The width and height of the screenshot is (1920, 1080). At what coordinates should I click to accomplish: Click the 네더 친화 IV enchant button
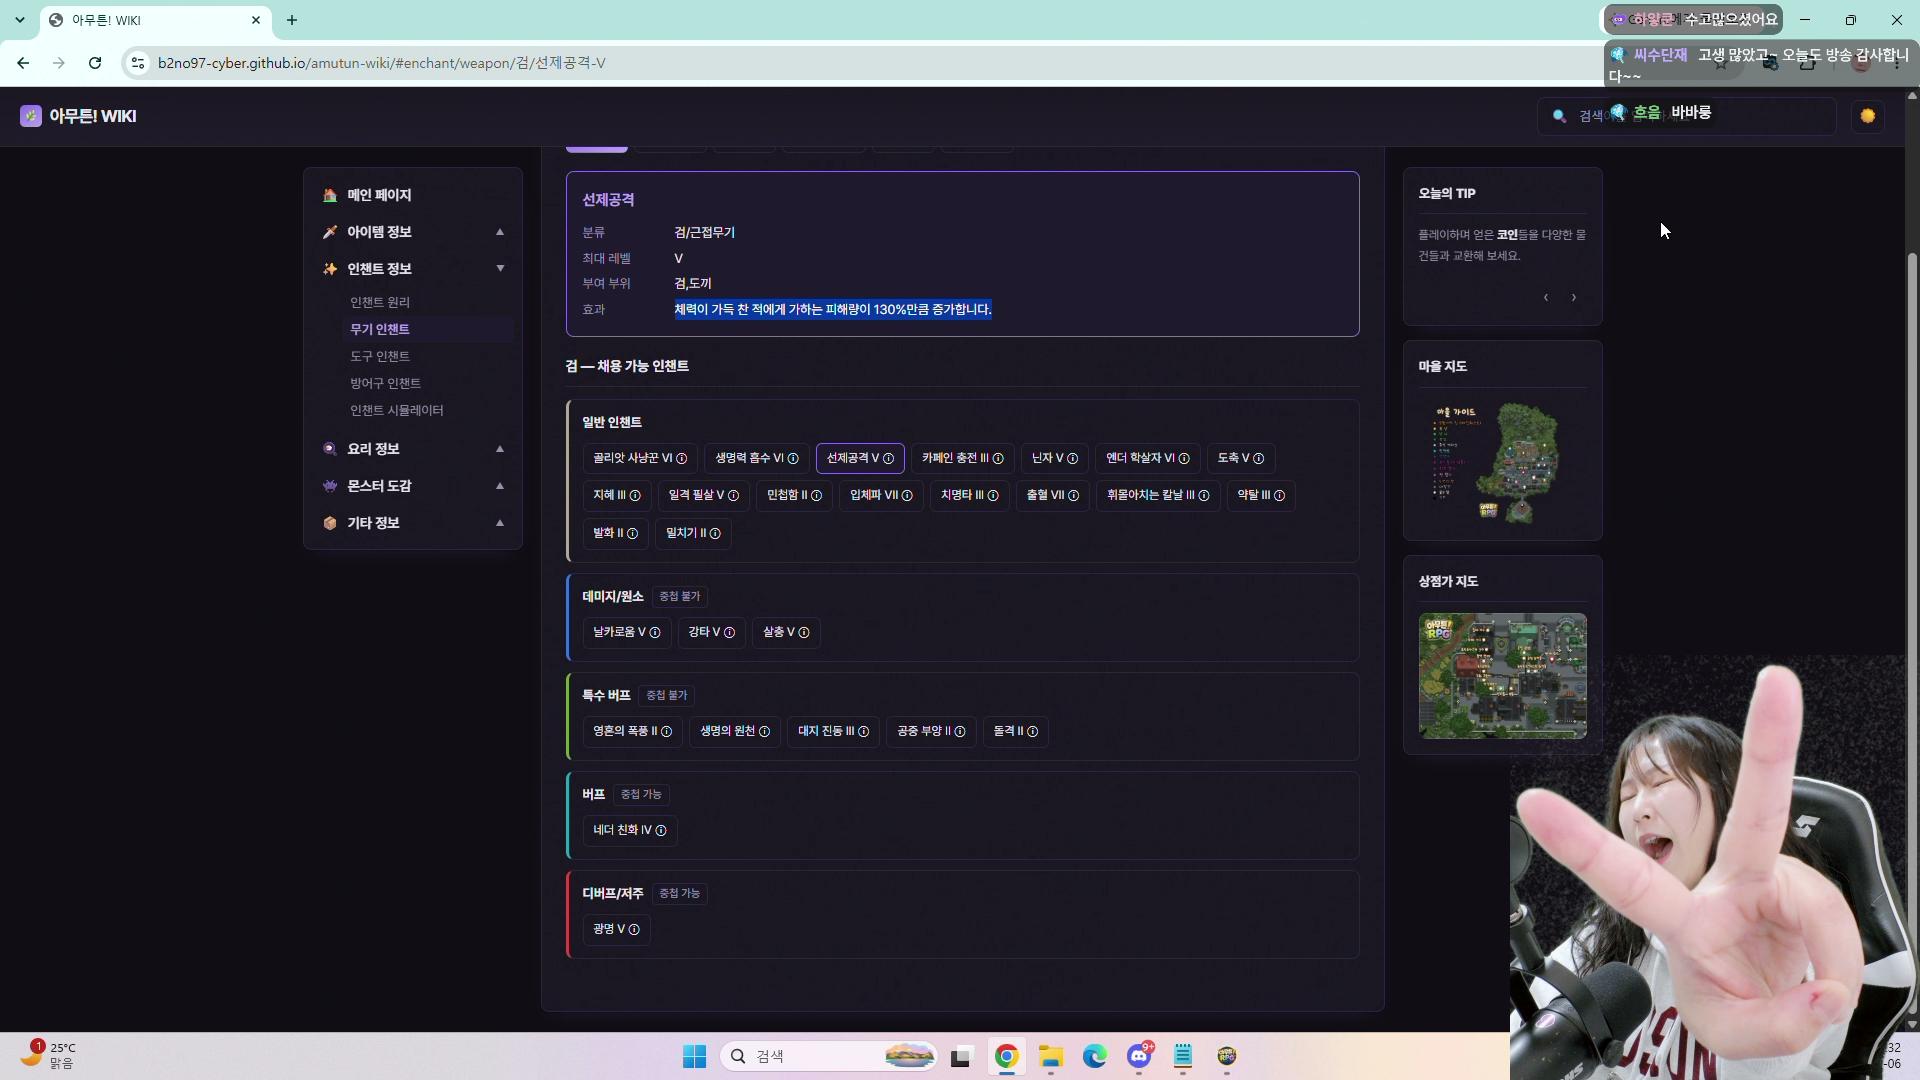[630, 830]
